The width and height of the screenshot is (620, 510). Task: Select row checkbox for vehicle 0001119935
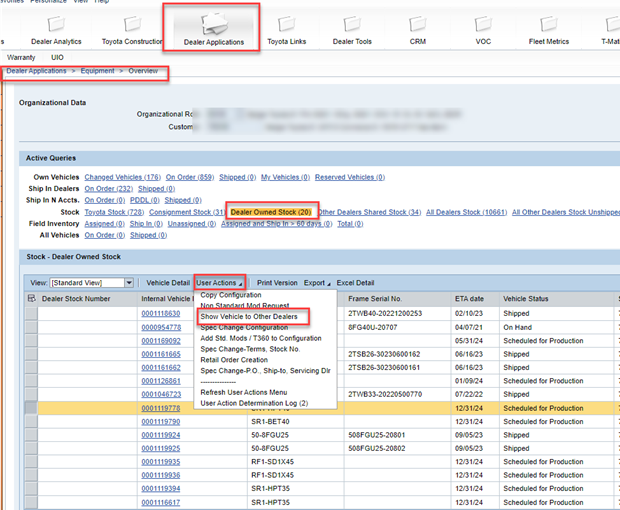click(31, 462)
